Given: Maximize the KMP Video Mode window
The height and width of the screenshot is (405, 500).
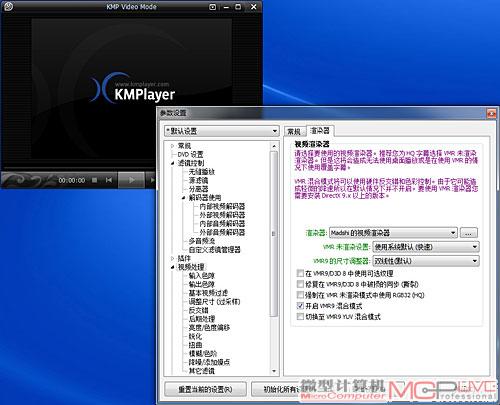Looking at the screenshot, I should pyautogui.click(x=238, y=7).
